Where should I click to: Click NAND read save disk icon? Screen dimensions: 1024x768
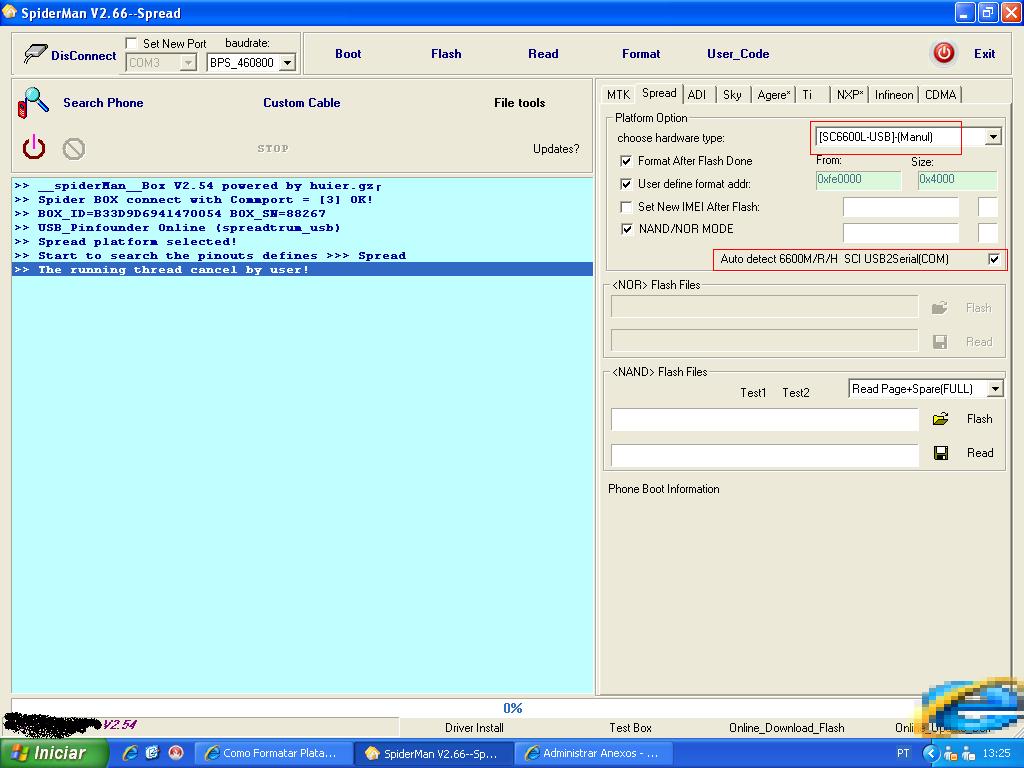(940, 453)
